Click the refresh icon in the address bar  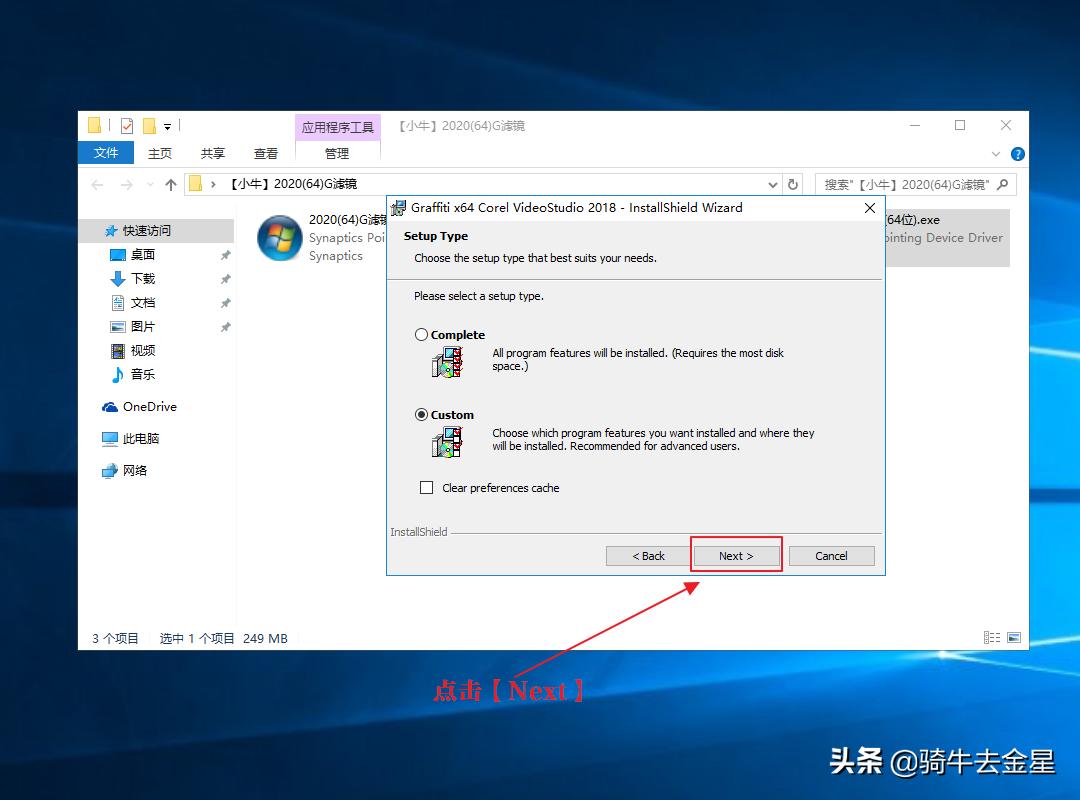(x=791, y=184)
